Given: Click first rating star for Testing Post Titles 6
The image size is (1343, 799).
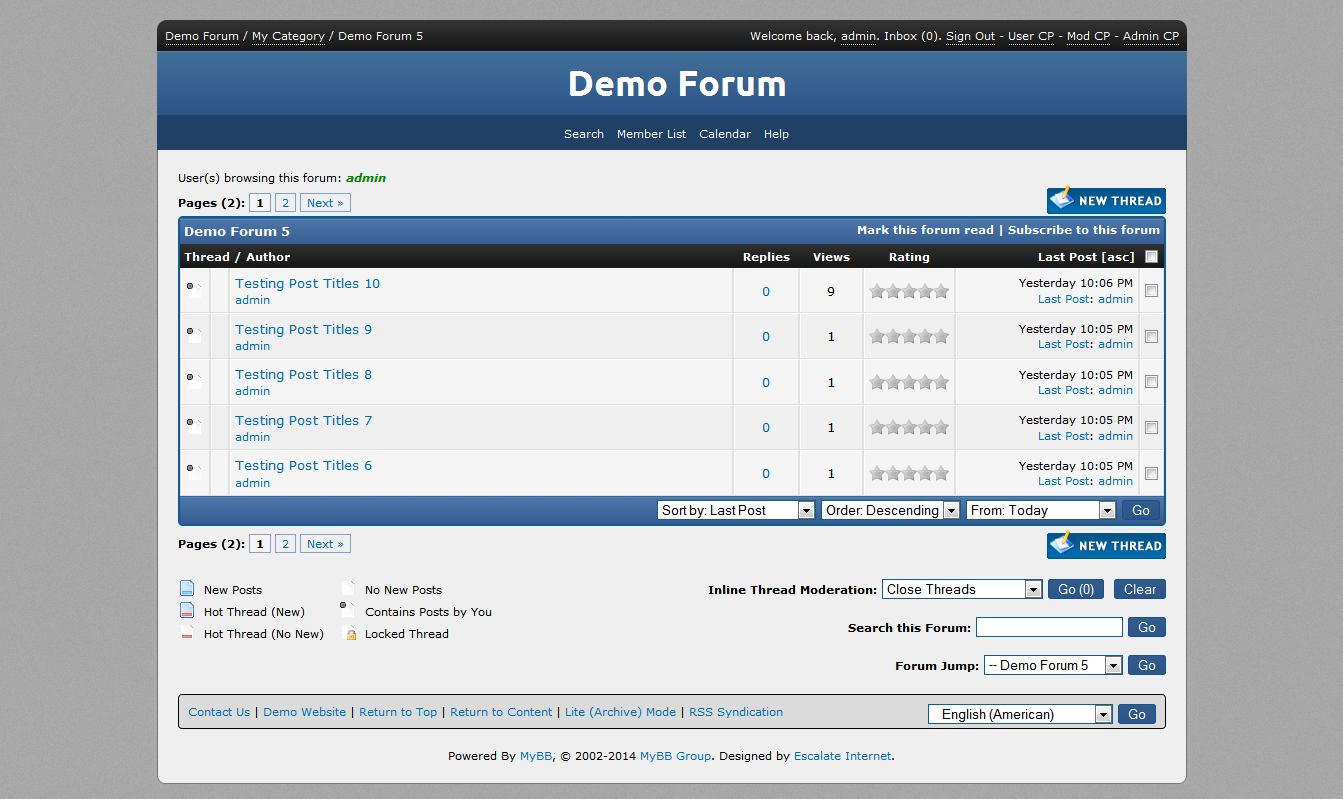Looking at the screenshot, I should point(877,474).
